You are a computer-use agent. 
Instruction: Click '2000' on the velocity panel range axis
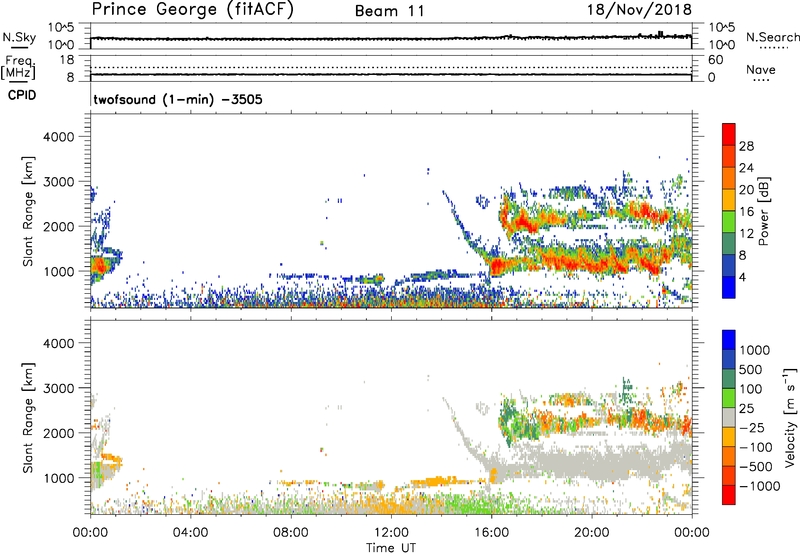(58, 433)
